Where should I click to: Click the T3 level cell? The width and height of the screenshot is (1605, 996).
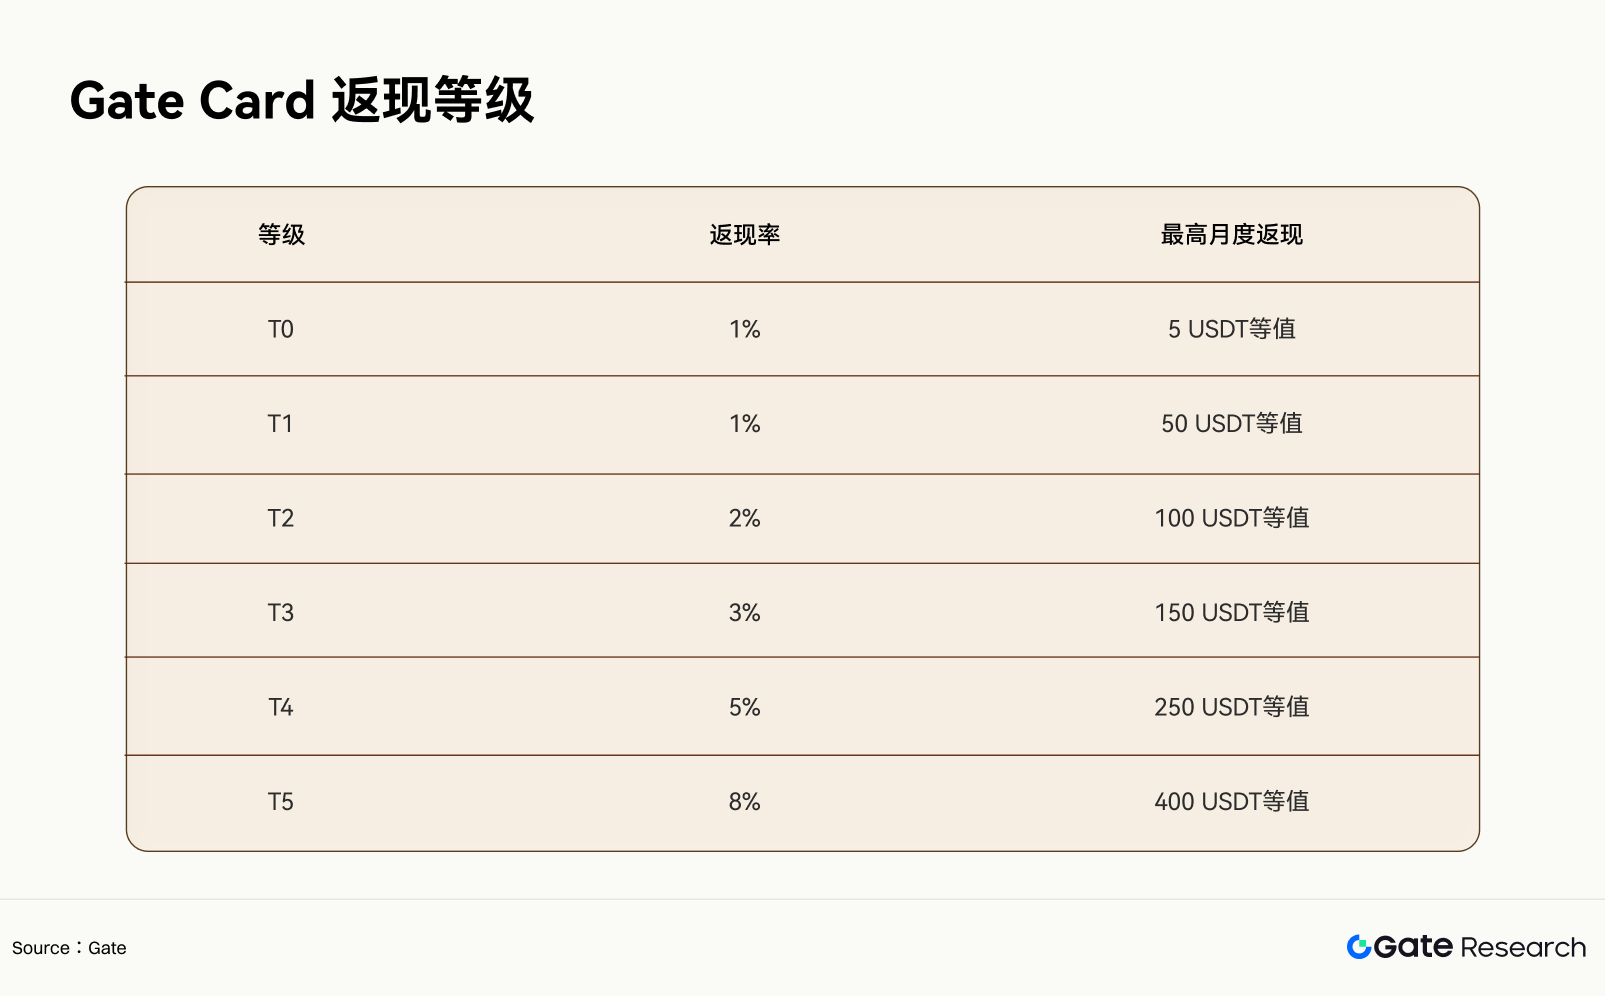[281, 612]
